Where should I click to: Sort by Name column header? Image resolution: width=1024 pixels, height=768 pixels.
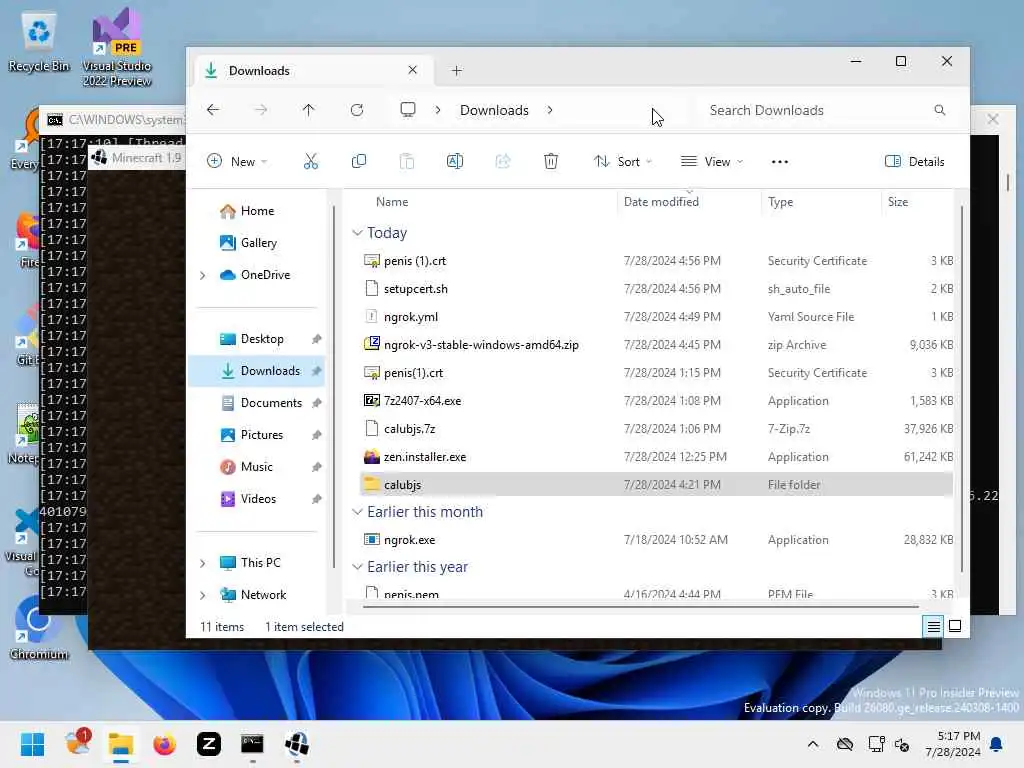pyautogui.click(x=392, y=202)
